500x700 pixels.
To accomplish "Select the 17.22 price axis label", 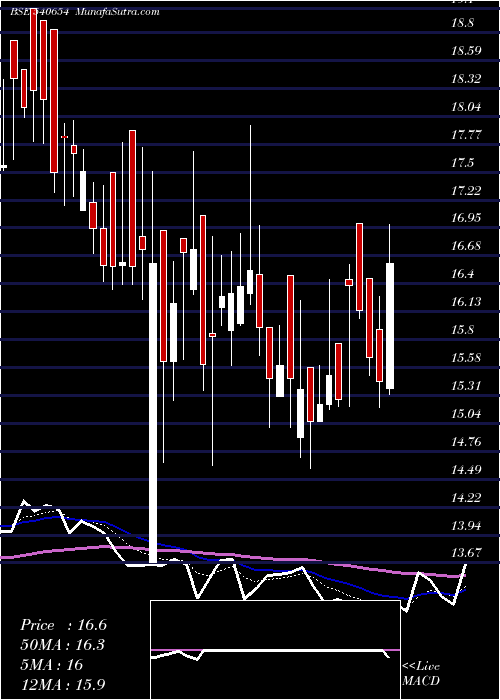I will [x=466, y=191].
